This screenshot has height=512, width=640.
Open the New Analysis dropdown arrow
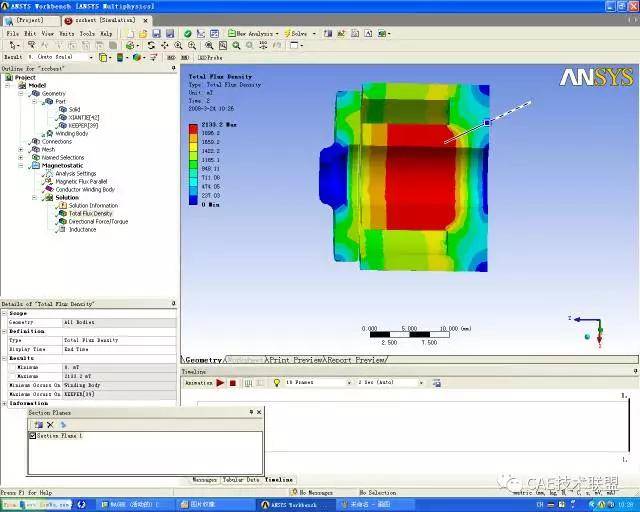click(x=277, y=33)
